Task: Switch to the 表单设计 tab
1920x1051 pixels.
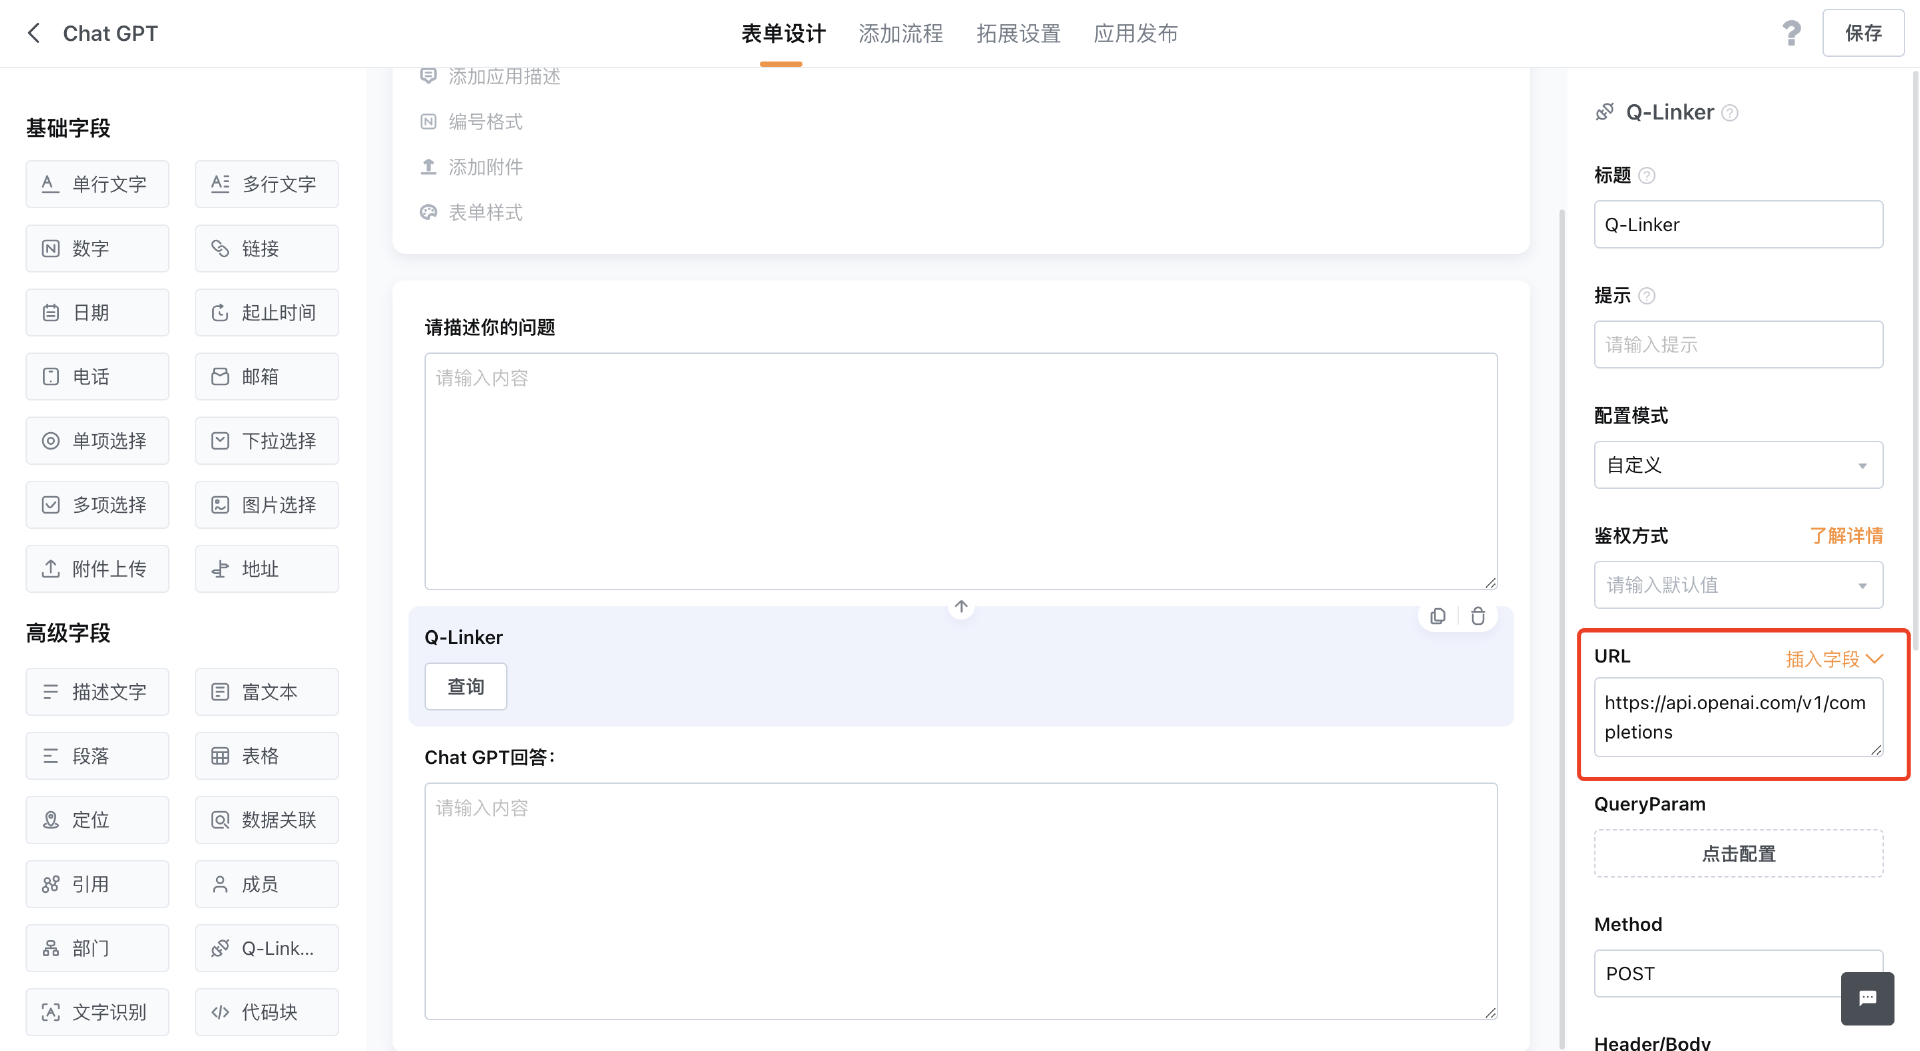Action: (x=783, y=33)
